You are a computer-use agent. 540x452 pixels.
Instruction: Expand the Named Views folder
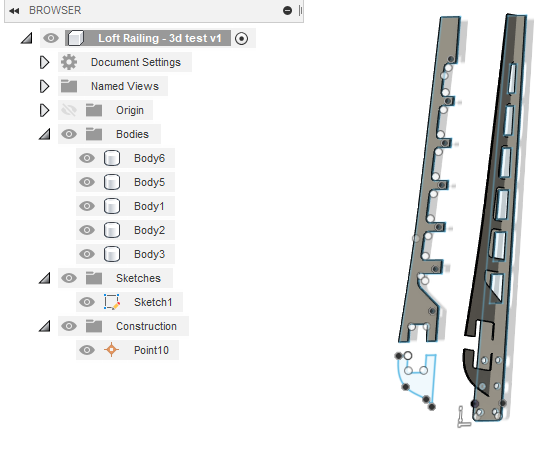click(45, 86)
